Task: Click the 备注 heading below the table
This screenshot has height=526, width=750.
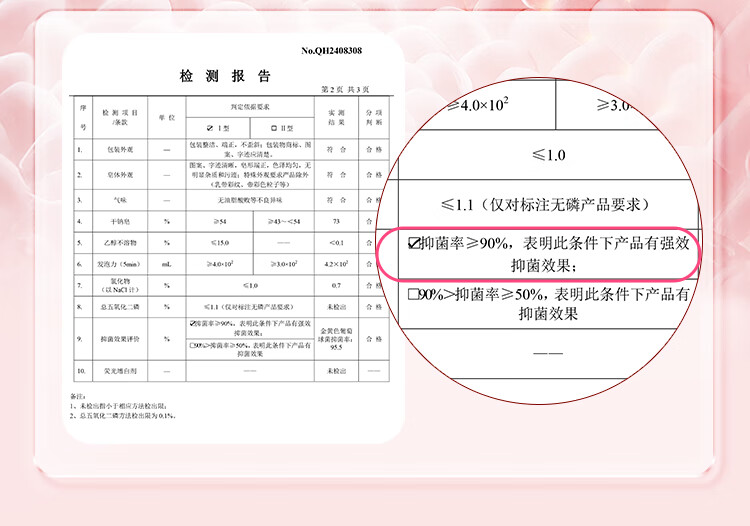Action: (77, 396)
